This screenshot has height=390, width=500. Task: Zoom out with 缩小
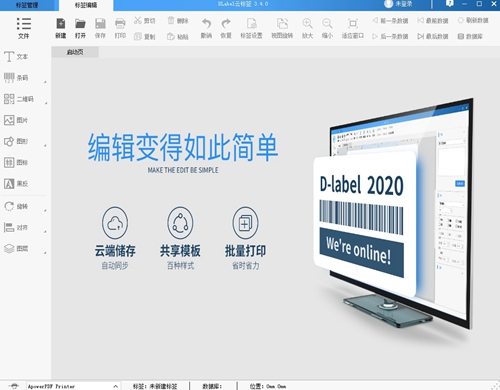(x=327, y=28)
